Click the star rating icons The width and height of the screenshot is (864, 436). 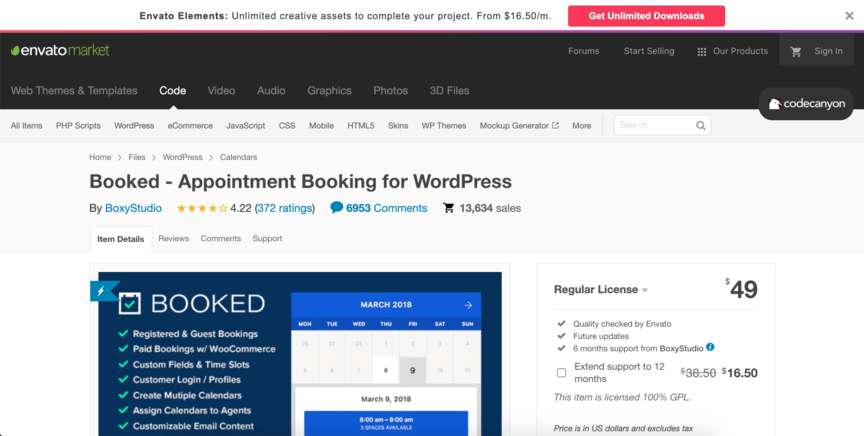point(202,208)
